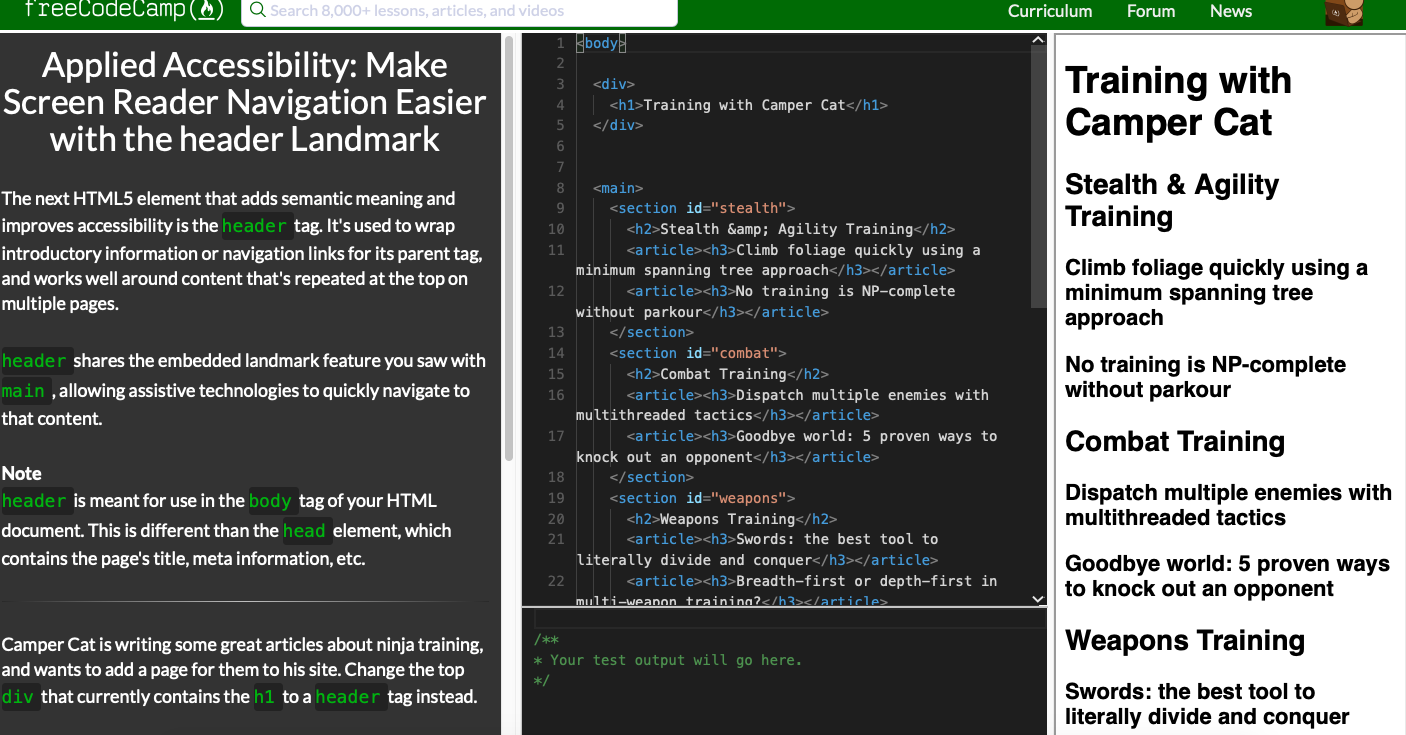Click the closing </div> tag on line 5
The width and height of the screenshot is (1406, 735).
pos(618,126)
